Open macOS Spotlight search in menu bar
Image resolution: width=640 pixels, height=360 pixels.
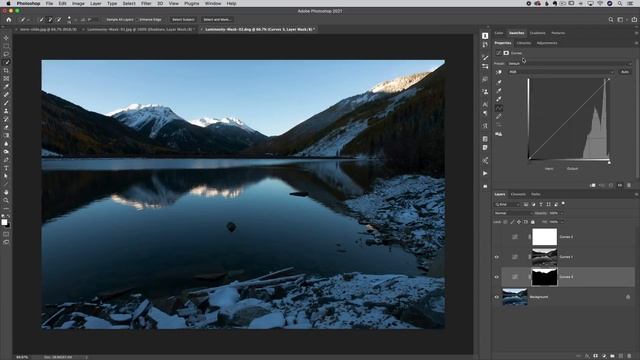pos(620,3)
